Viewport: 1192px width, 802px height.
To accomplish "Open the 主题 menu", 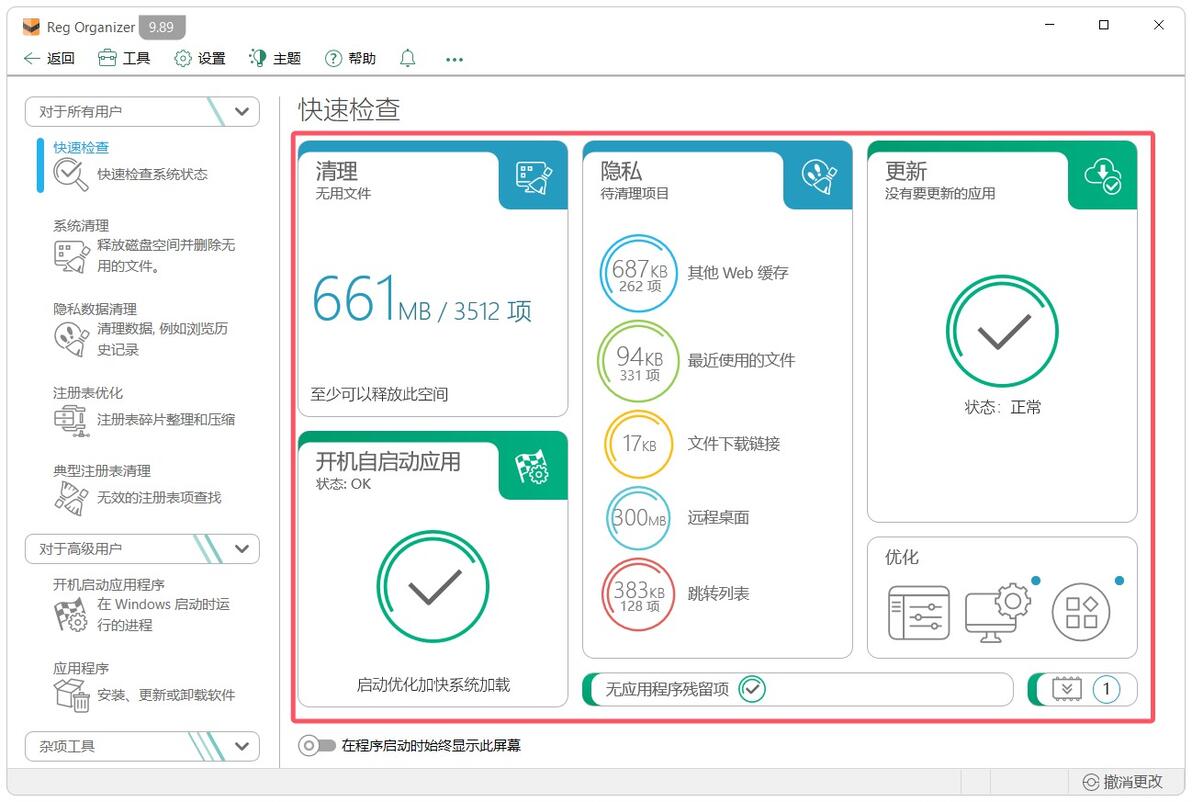I will (x=275, y=59).
